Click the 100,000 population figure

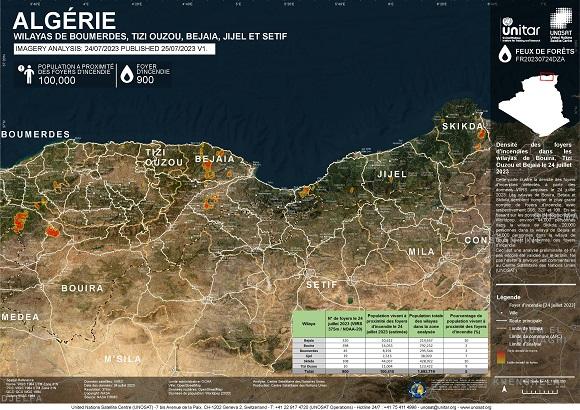57,80
